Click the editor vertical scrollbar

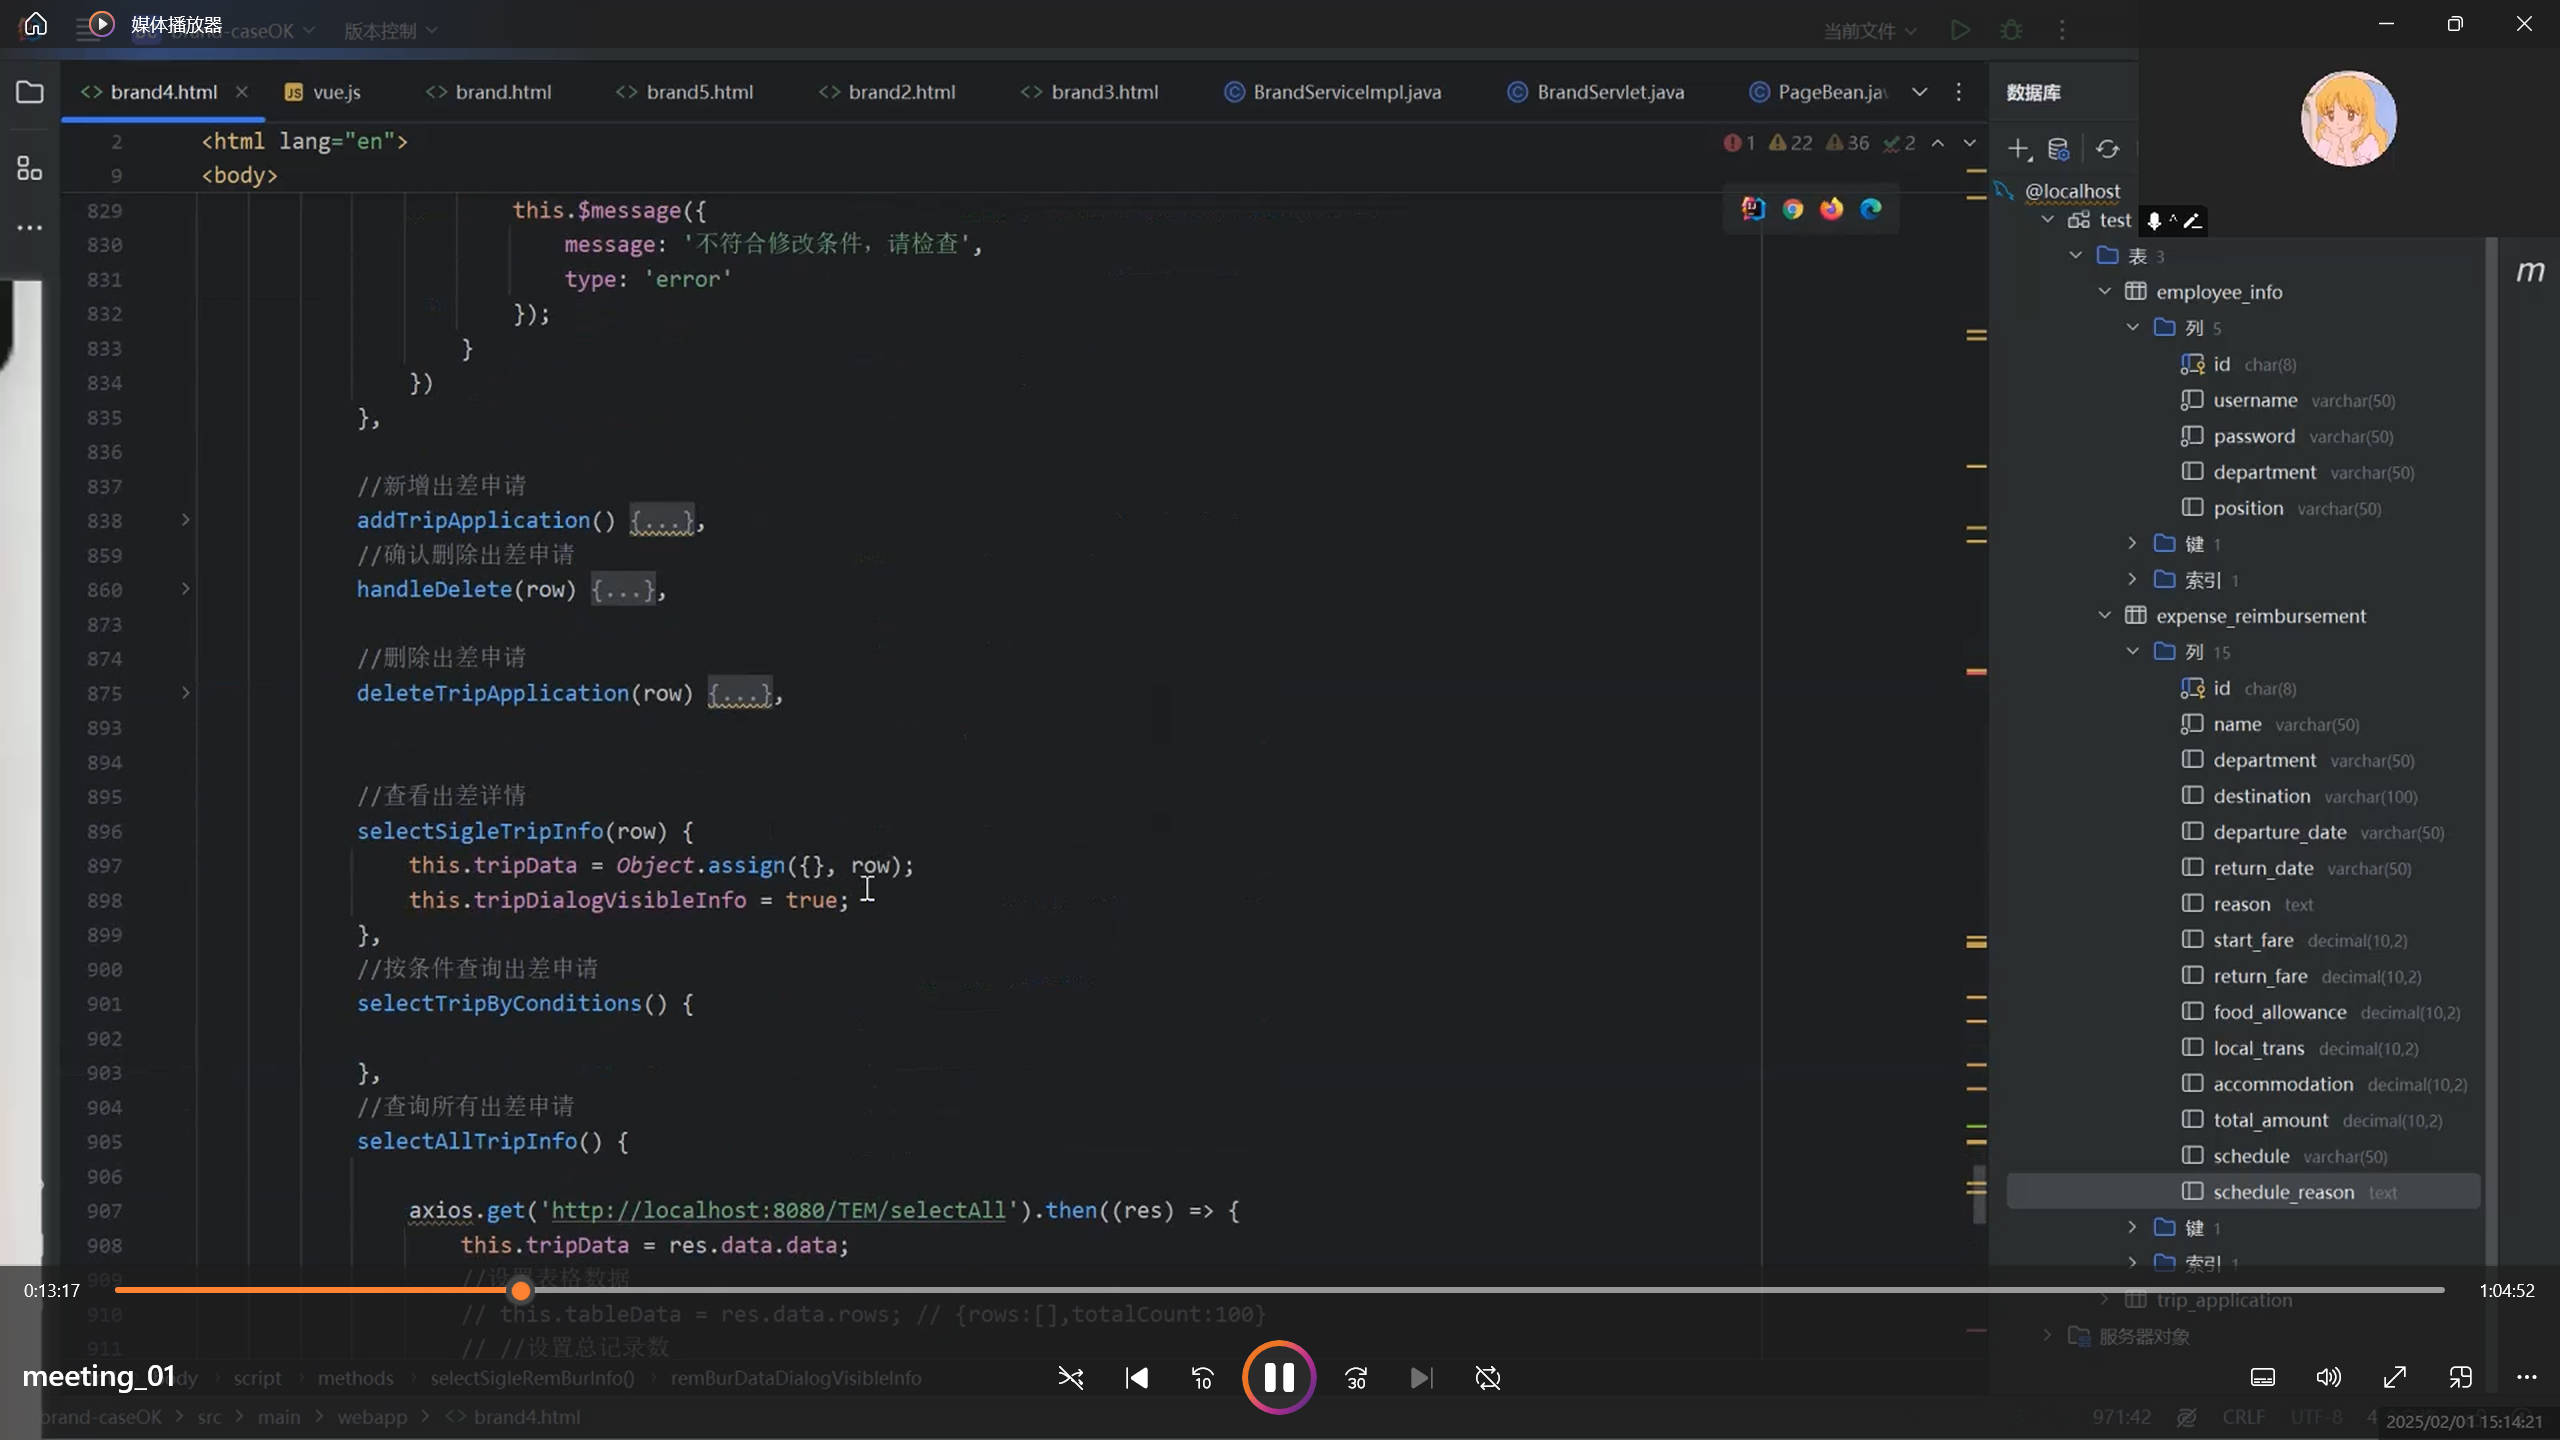pyautogui.click(x=1978, y=1194)
